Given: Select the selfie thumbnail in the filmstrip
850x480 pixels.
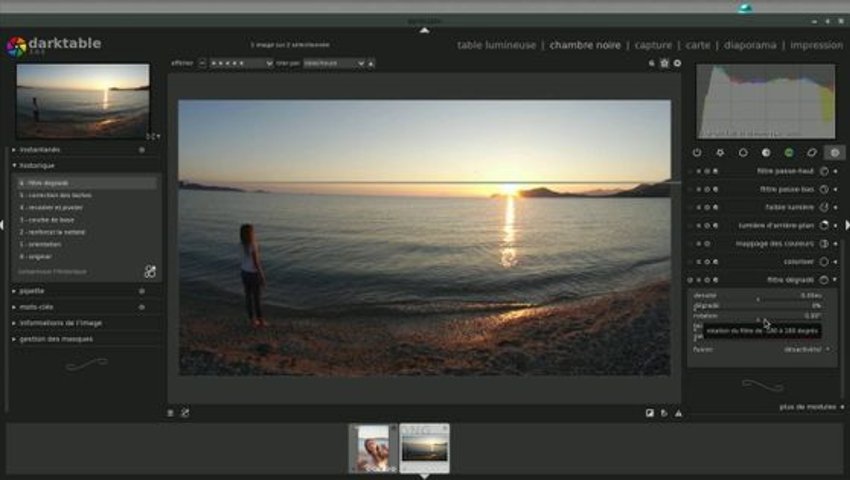Looking at the screenshot, I should coord(373,448).
